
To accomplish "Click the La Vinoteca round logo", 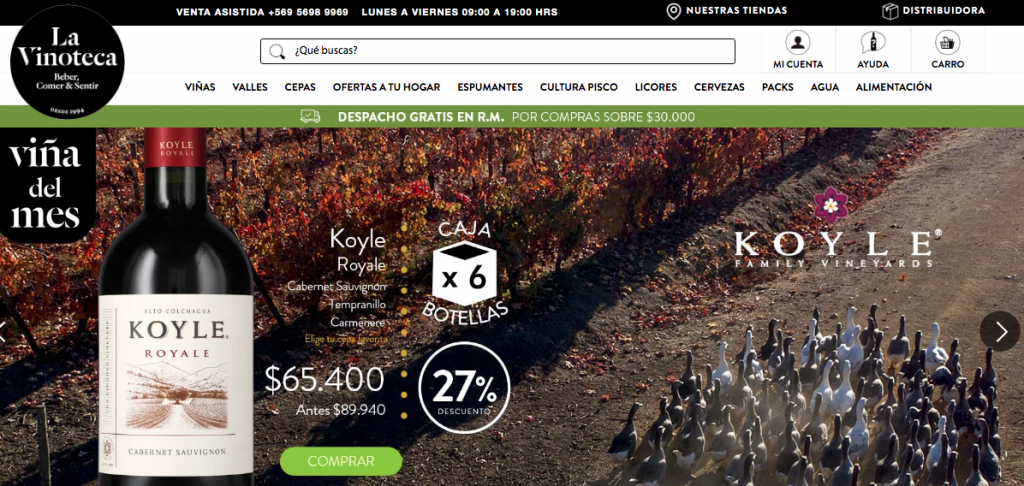I will 67,61.
